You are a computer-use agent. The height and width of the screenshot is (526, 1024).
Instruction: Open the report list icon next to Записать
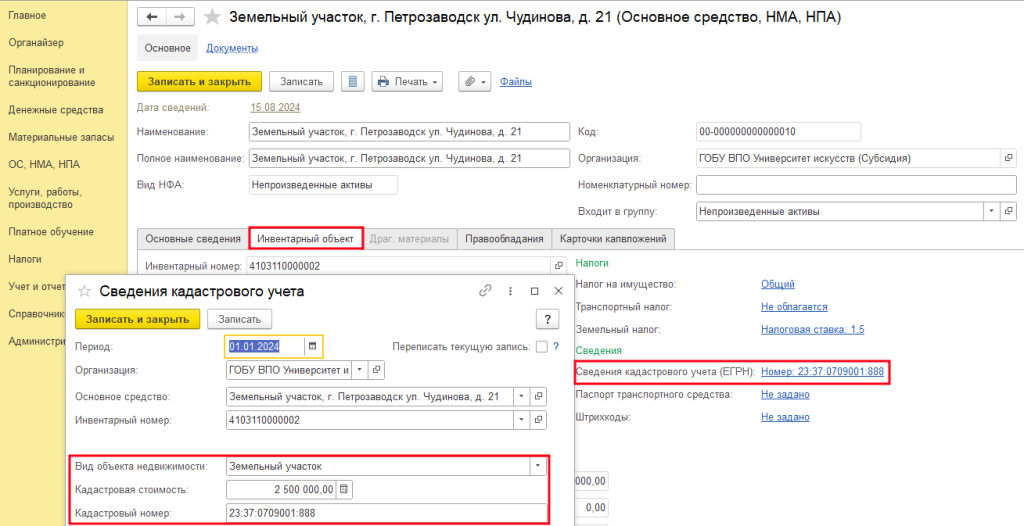click(353, 82)
